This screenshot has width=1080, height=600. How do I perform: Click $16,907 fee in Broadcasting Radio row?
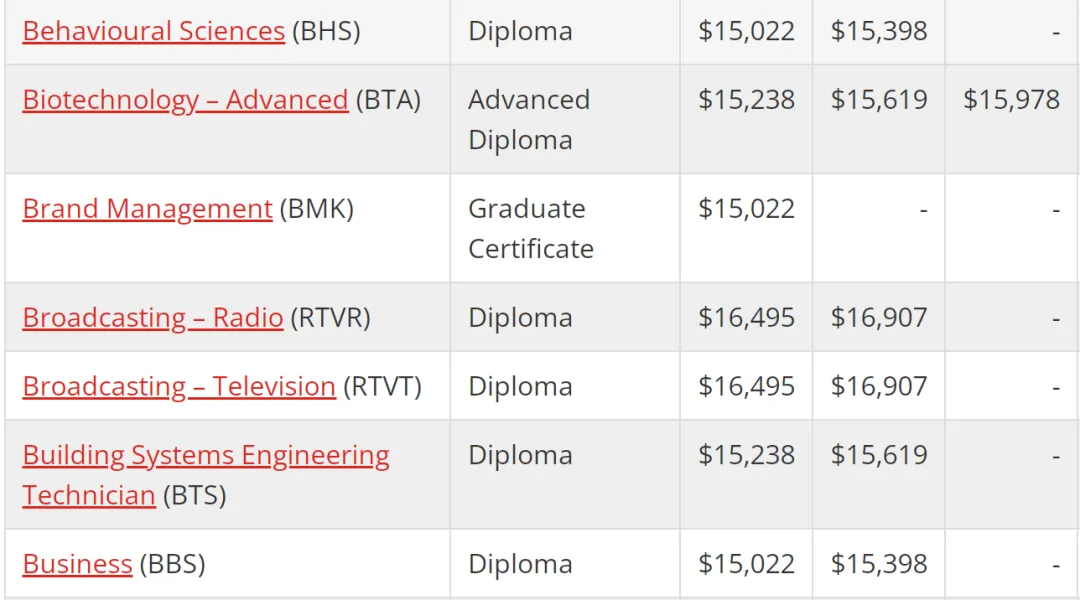point(879,318)
